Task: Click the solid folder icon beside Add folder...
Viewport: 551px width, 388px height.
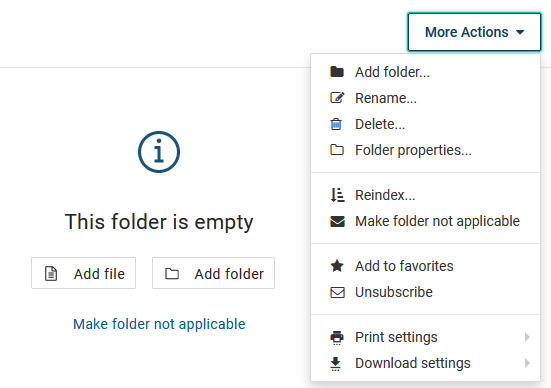Action: (x=337, y=72)
